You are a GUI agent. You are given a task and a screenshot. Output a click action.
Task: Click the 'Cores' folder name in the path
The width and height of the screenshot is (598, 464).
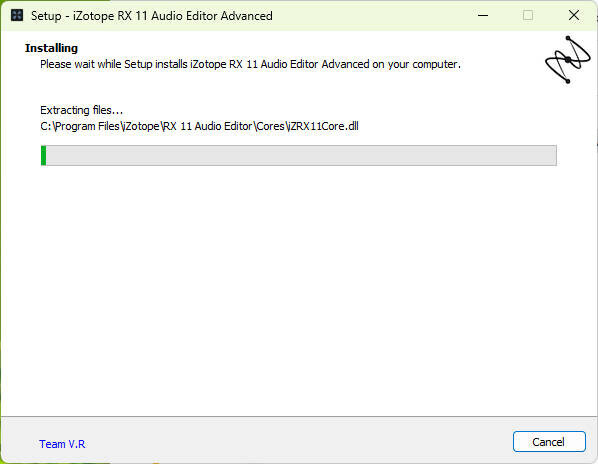tap(270, 126)
